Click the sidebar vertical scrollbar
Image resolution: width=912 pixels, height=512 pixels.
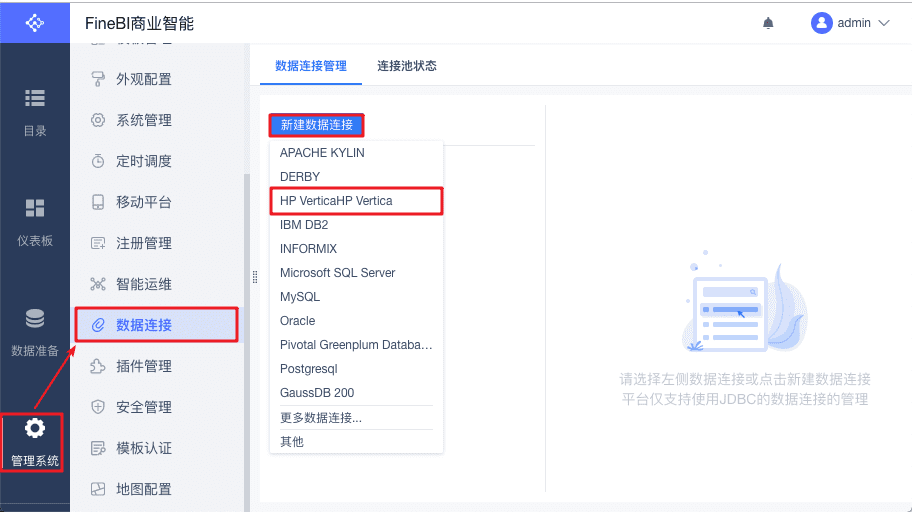[x=248, y=340]
